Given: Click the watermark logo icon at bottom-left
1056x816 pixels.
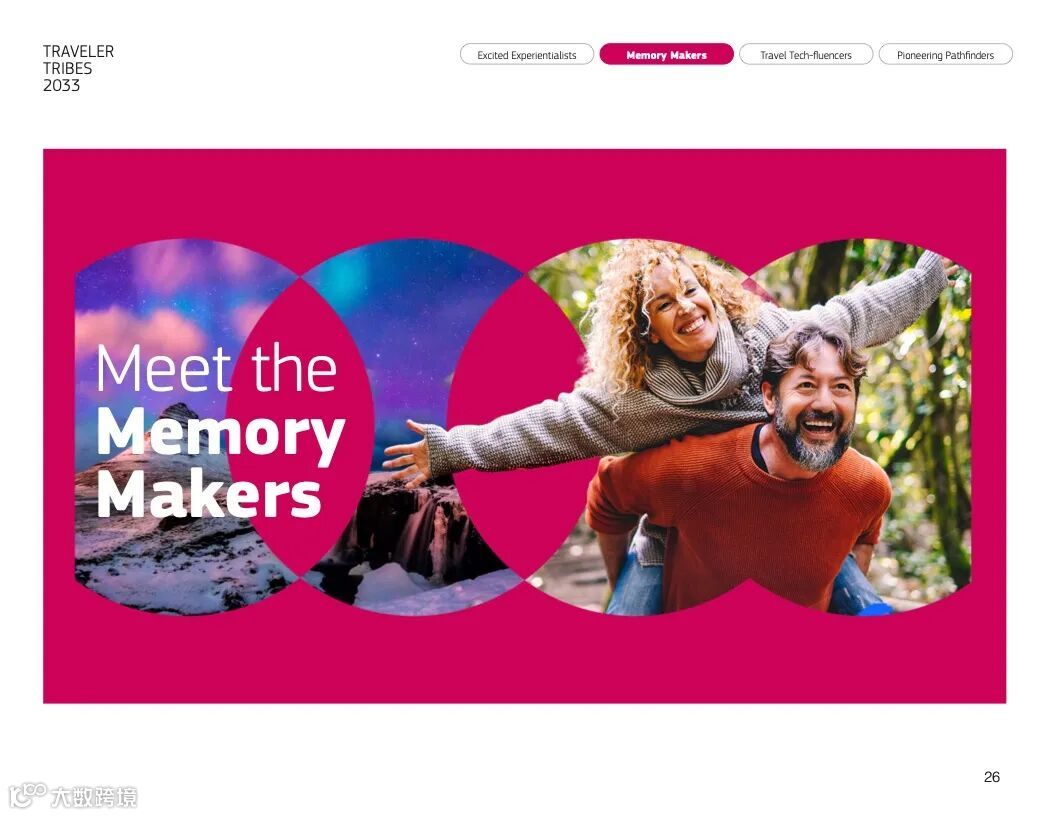Looking at the screenshot, I should [28, 795].
